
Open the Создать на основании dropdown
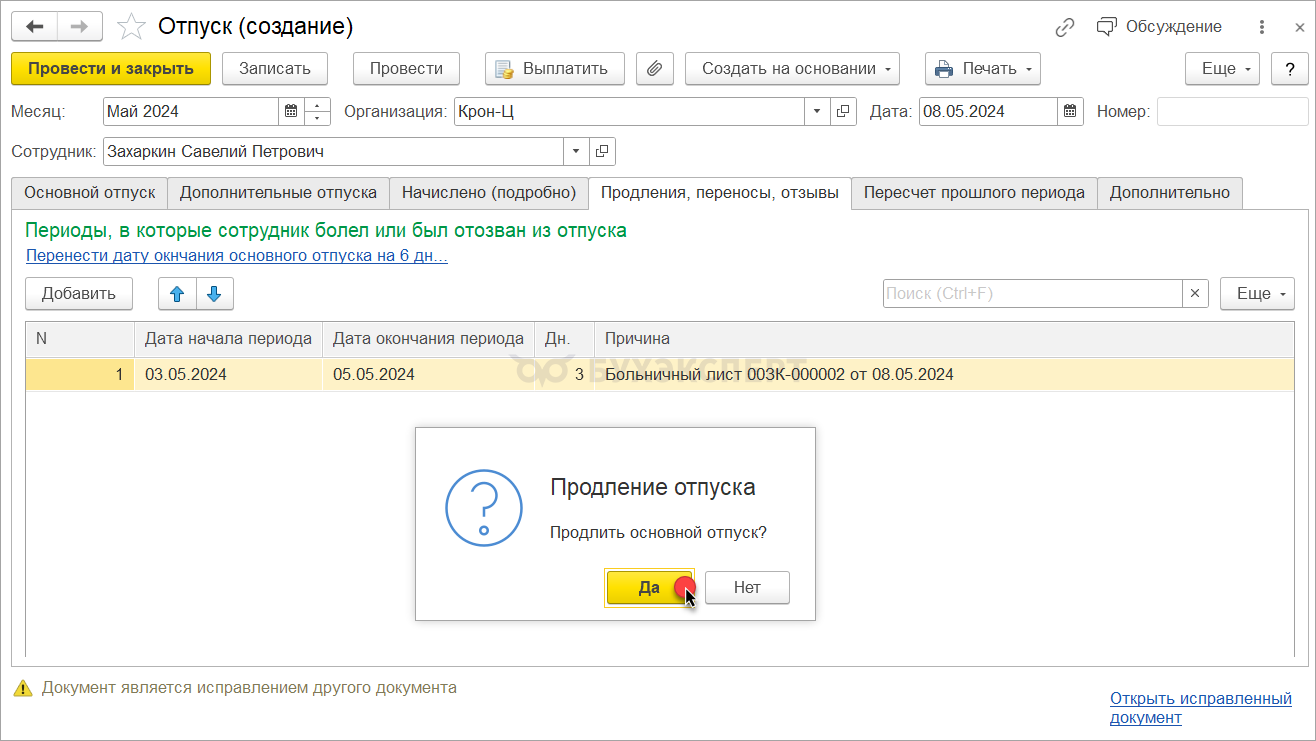coord(792,69)
